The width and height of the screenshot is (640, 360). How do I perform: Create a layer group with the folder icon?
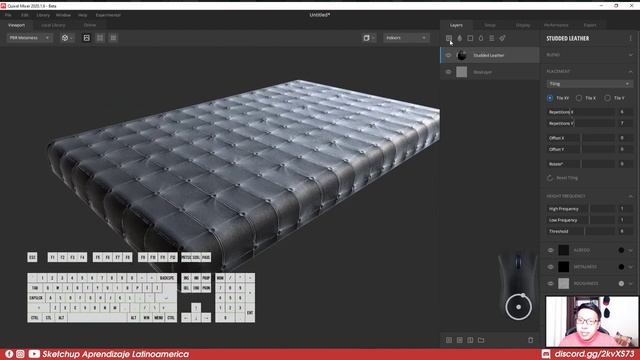coord(481,340)
